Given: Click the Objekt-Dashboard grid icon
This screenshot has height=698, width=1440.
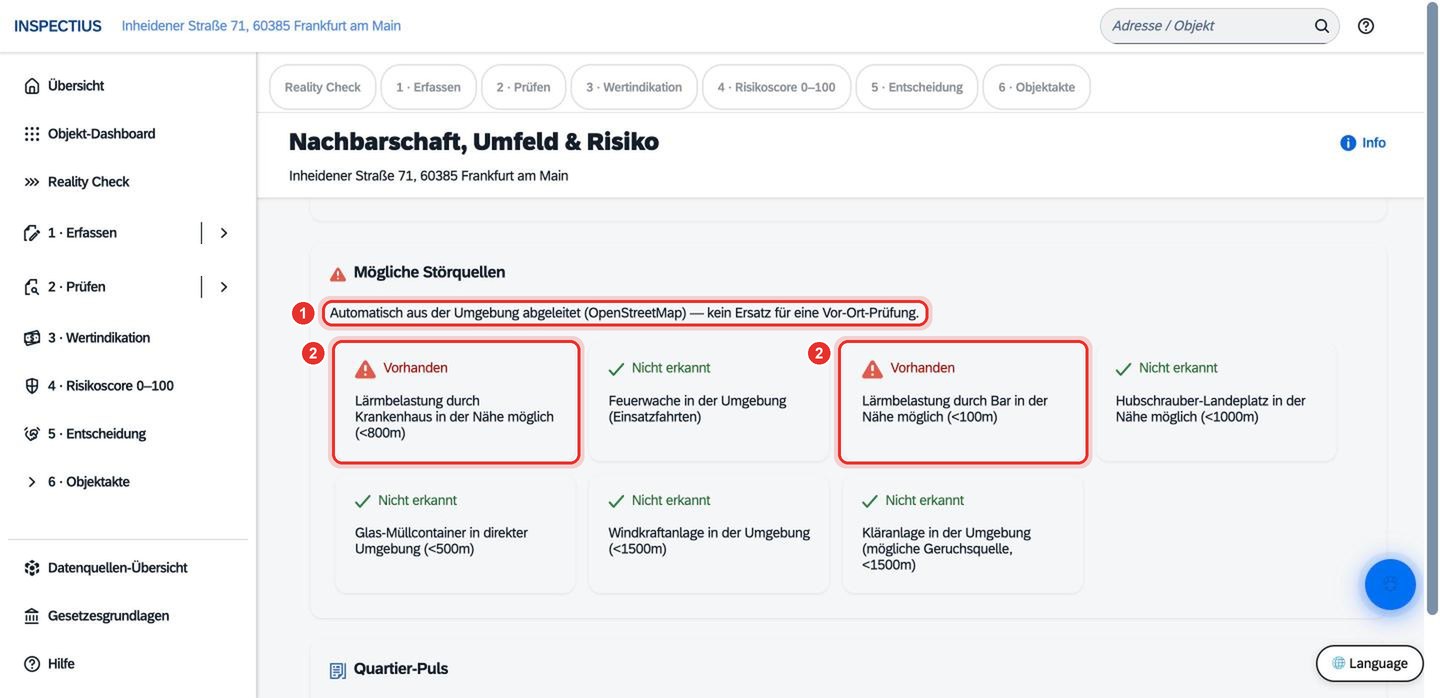Looking at the screenshot, I should (32, 134).
